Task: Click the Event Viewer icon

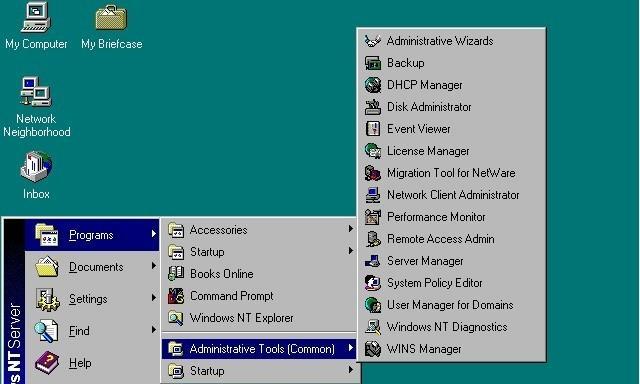Action: tap(373, 129)
